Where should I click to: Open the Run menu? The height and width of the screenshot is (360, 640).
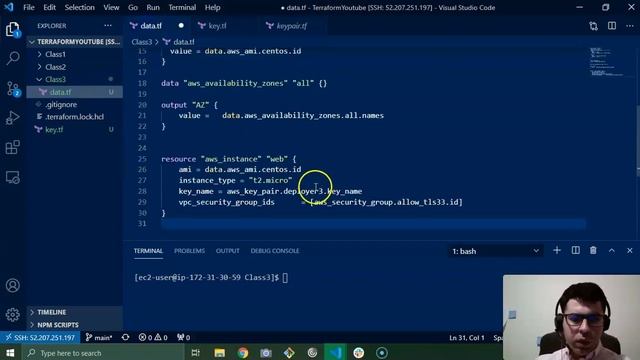(153, 8)
